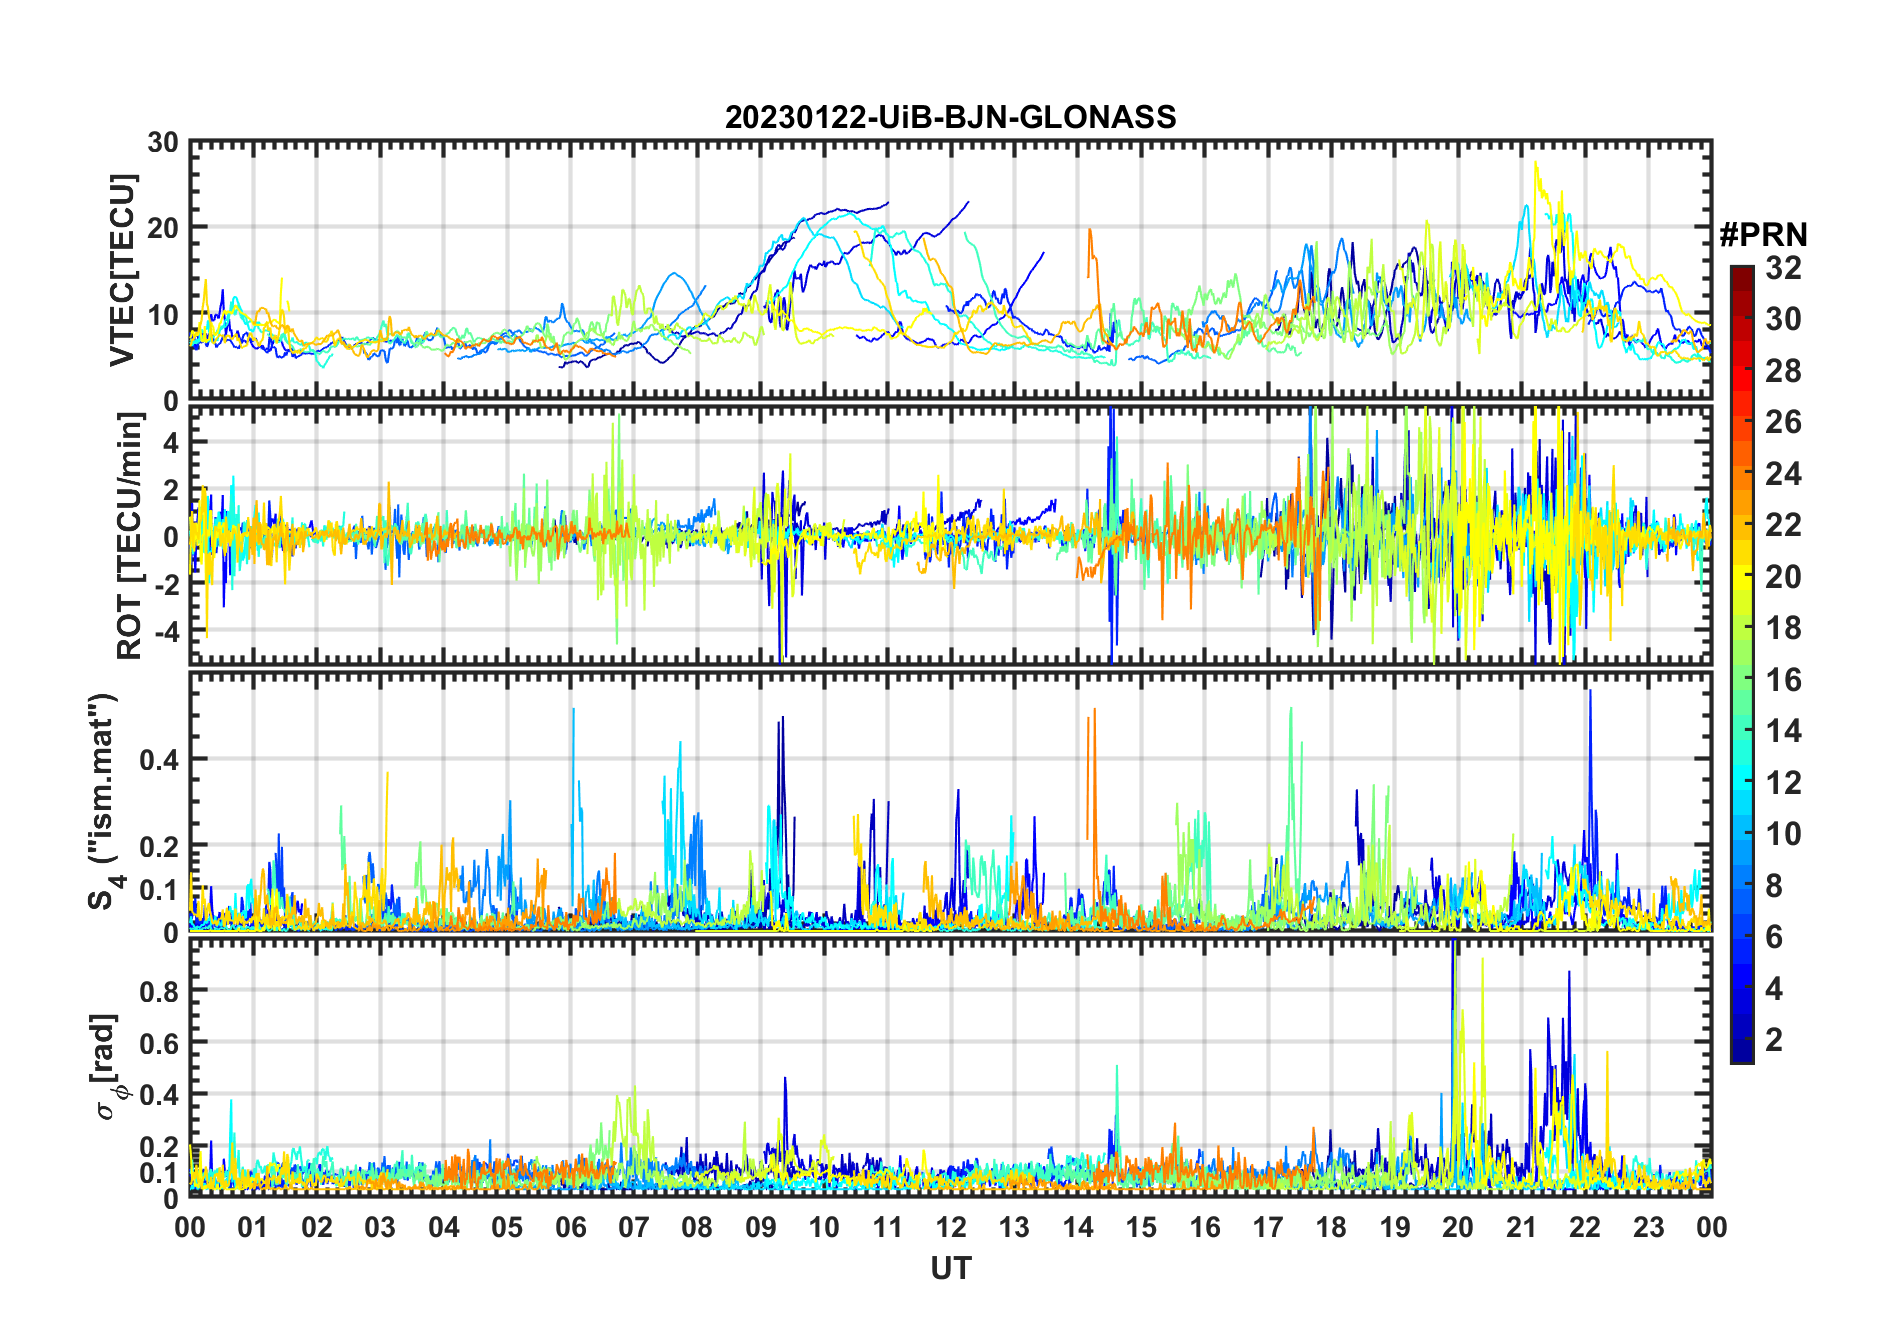Select the VTEC[TECU] y-axis label
1902x1330 pixels.
click(x=122, y=270)
